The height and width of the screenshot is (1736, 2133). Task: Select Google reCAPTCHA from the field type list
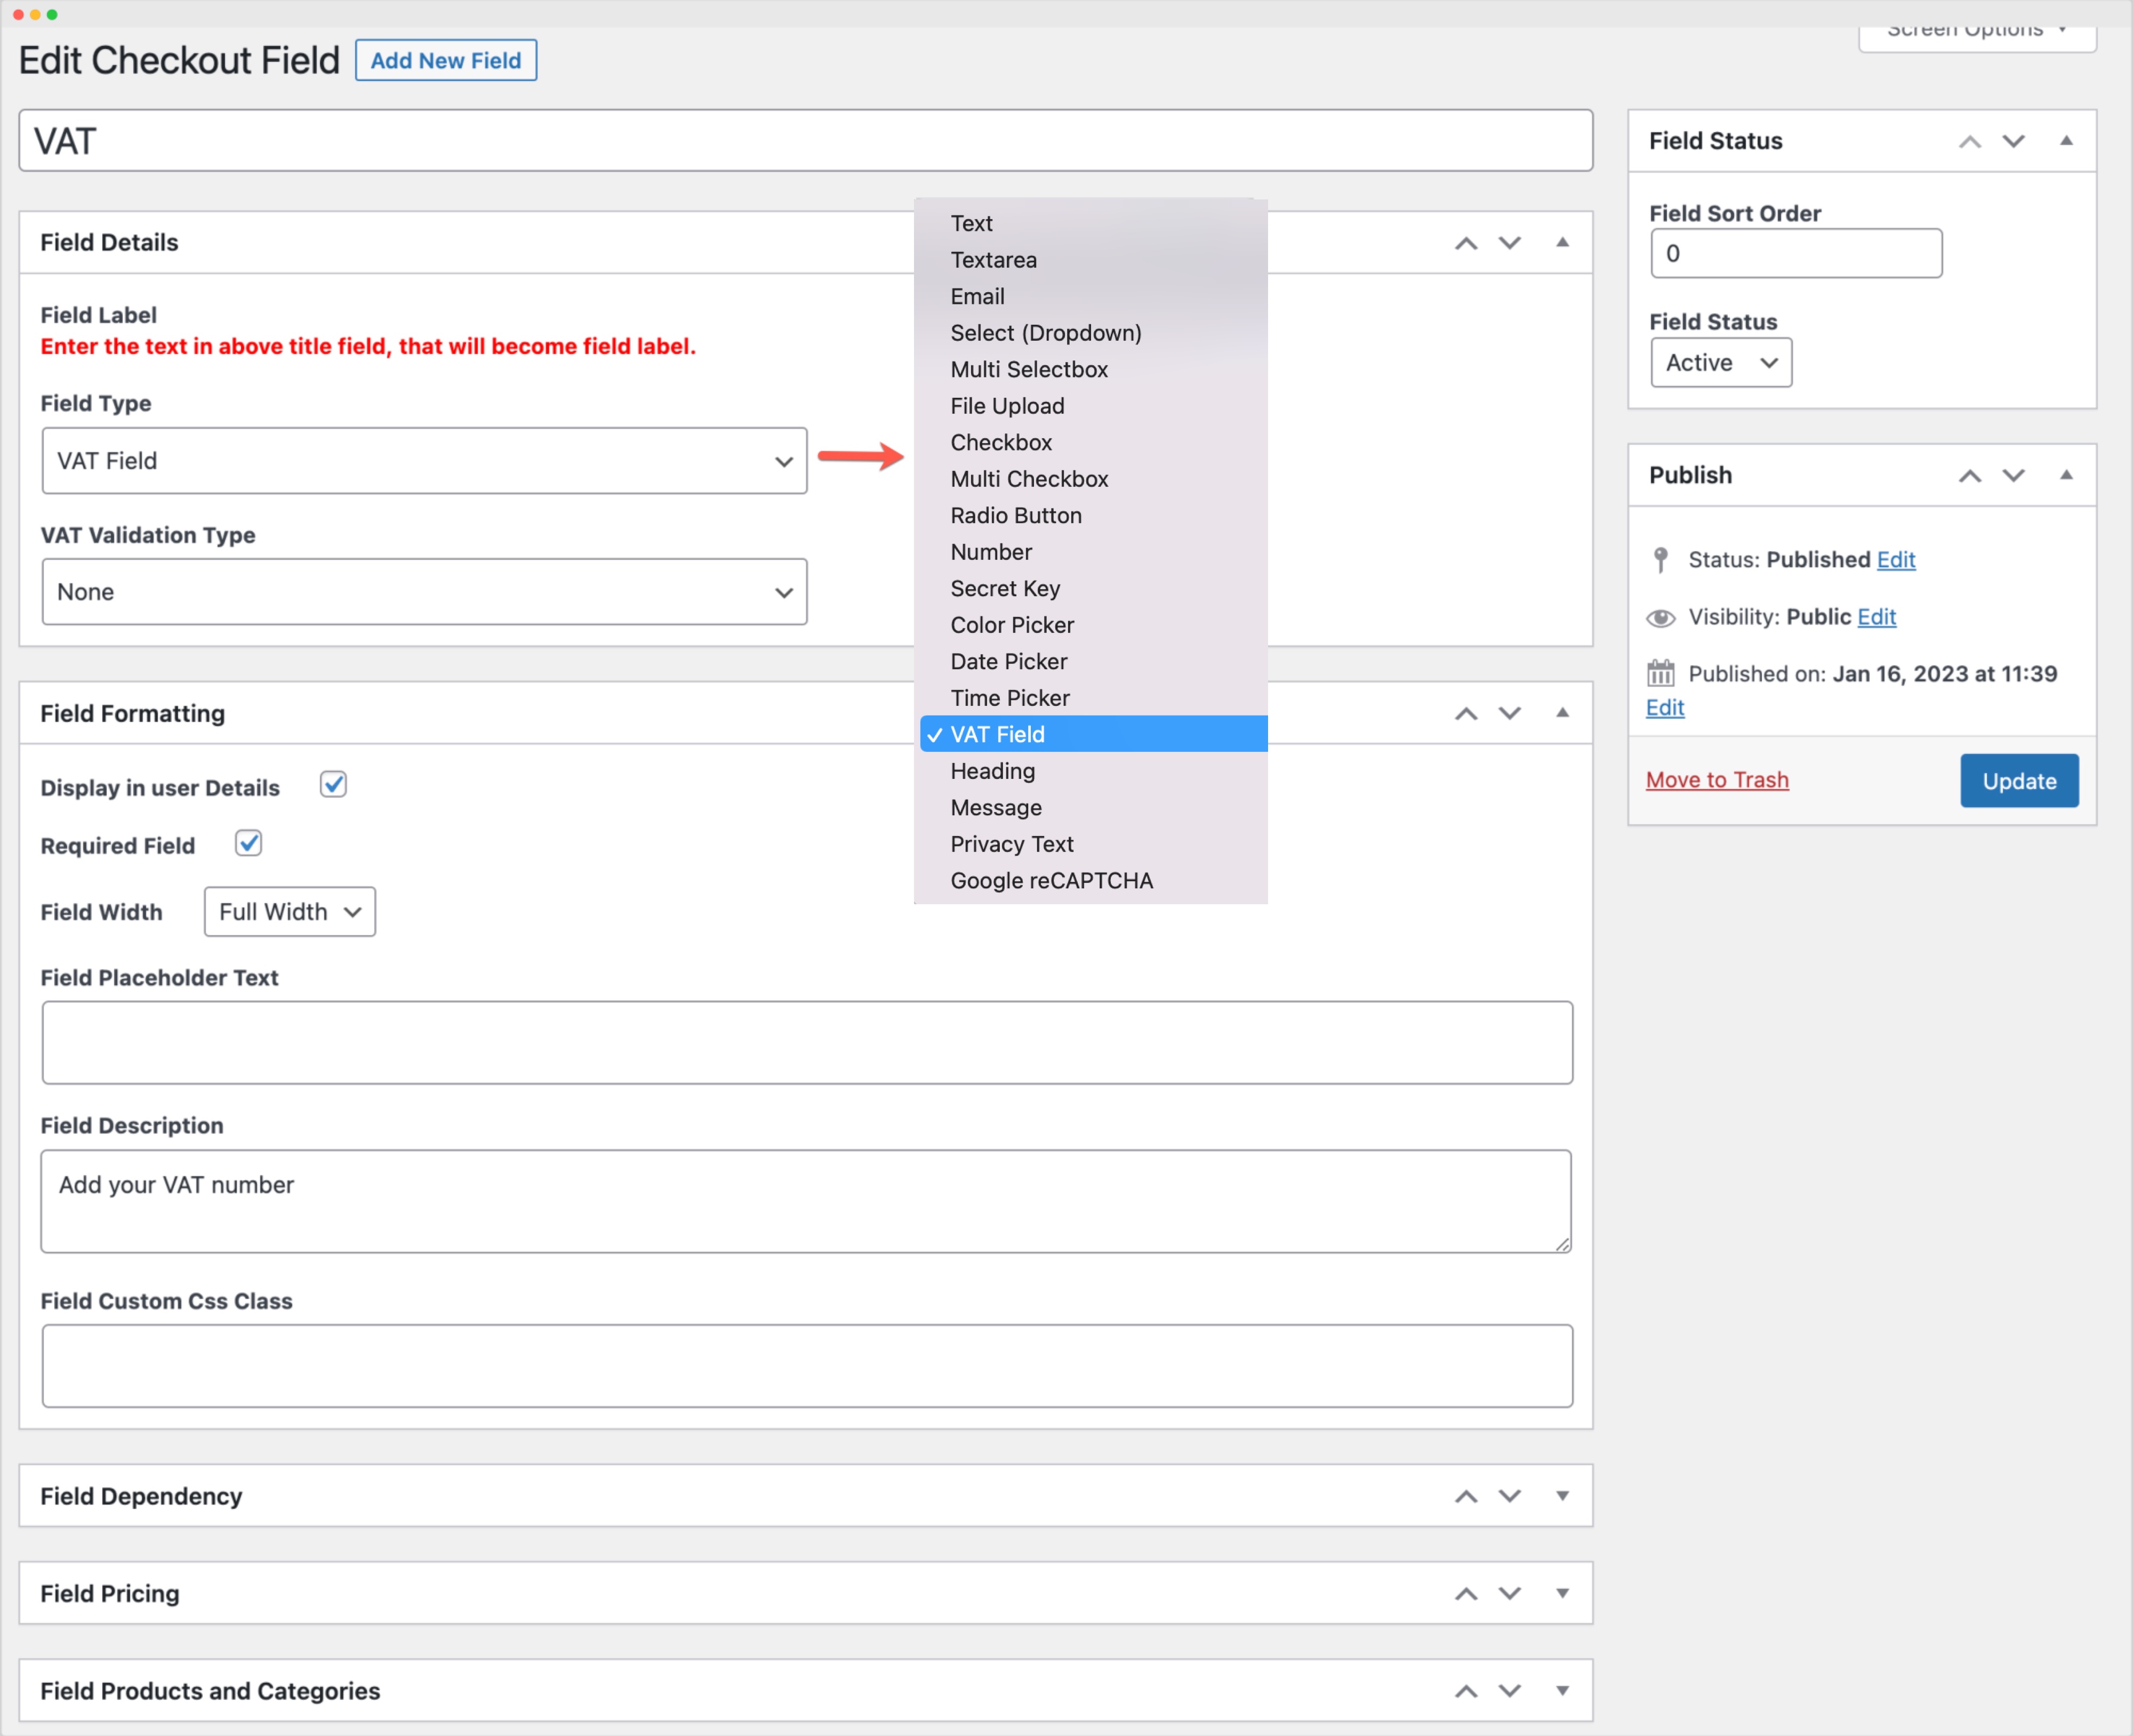click(1052, 880)
